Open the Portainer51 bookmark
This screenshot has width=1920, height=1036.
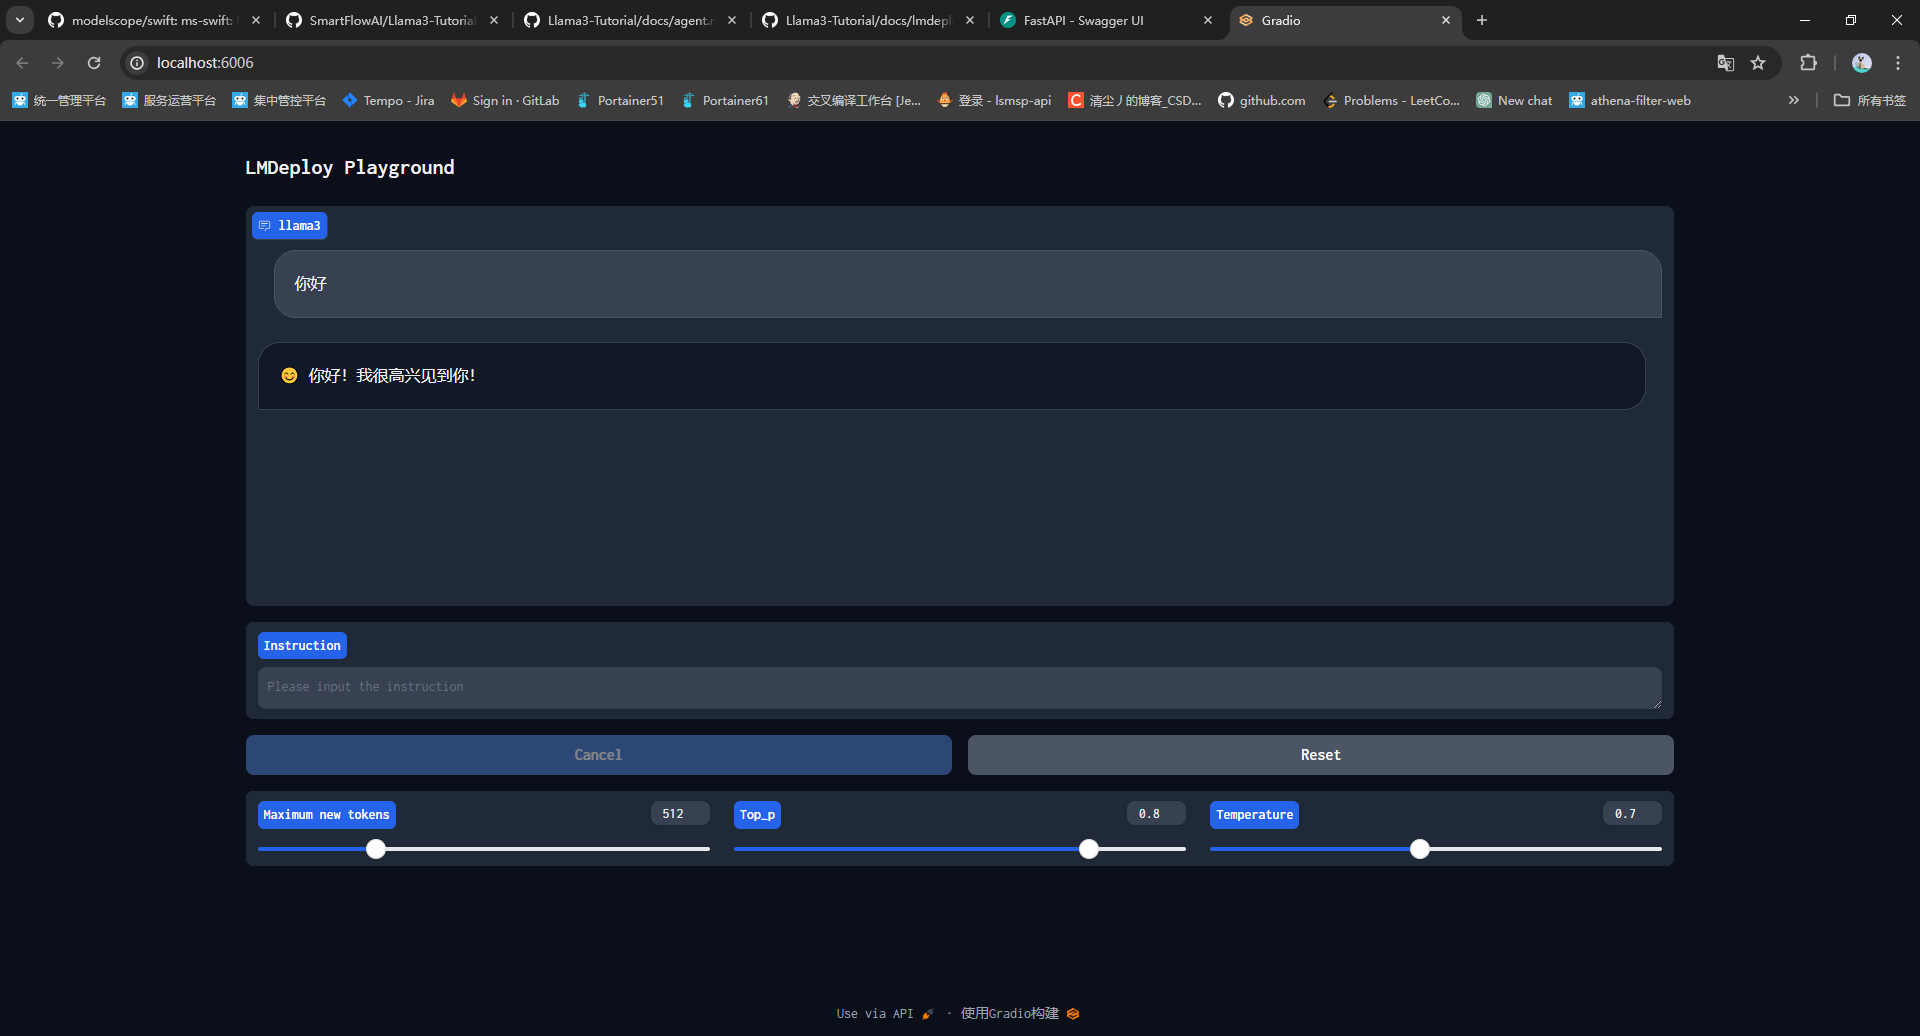620,100
